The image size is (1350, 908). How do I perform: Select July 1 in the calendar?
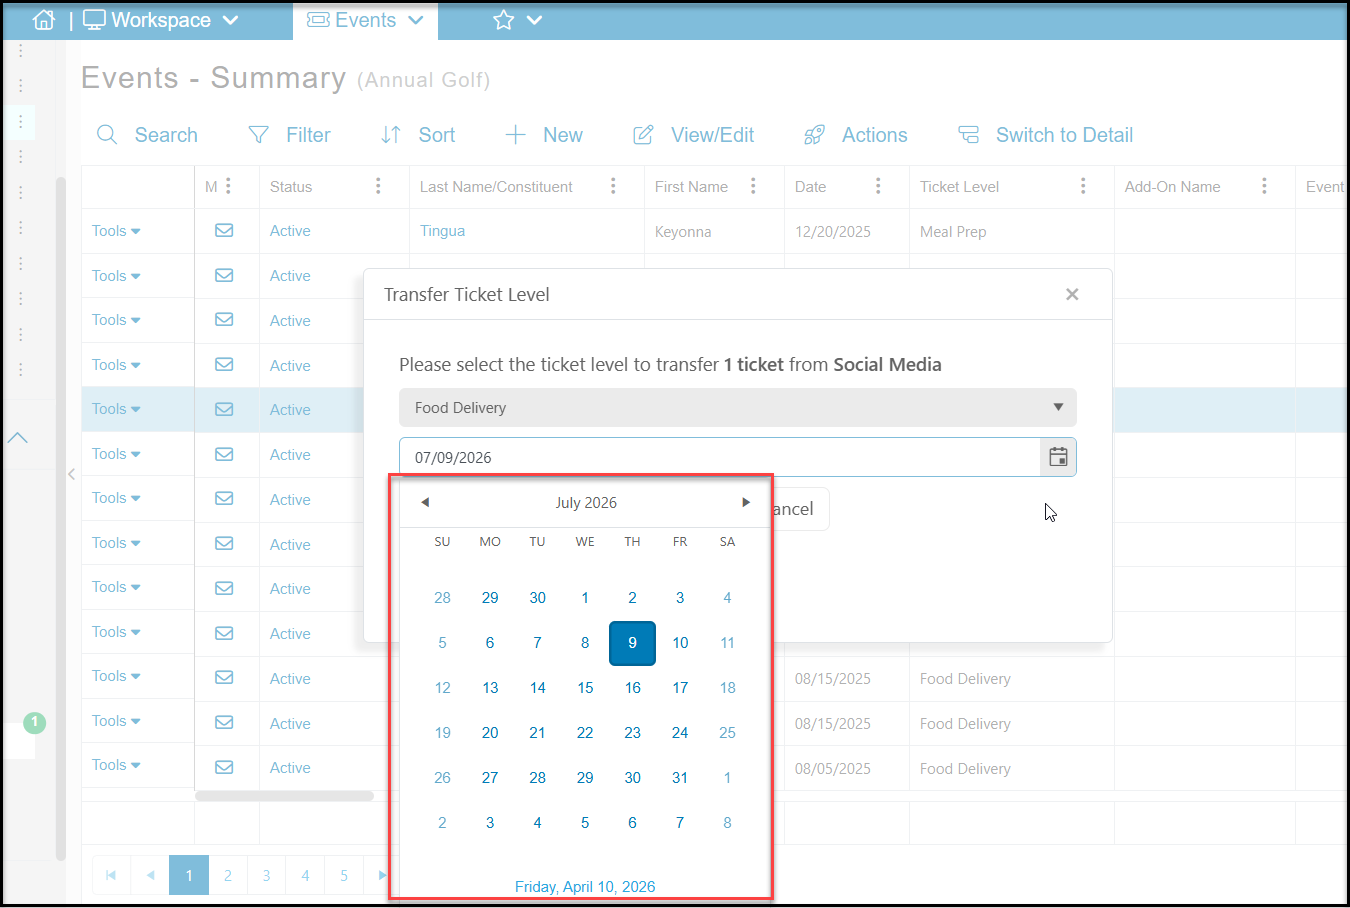[585, 598]
